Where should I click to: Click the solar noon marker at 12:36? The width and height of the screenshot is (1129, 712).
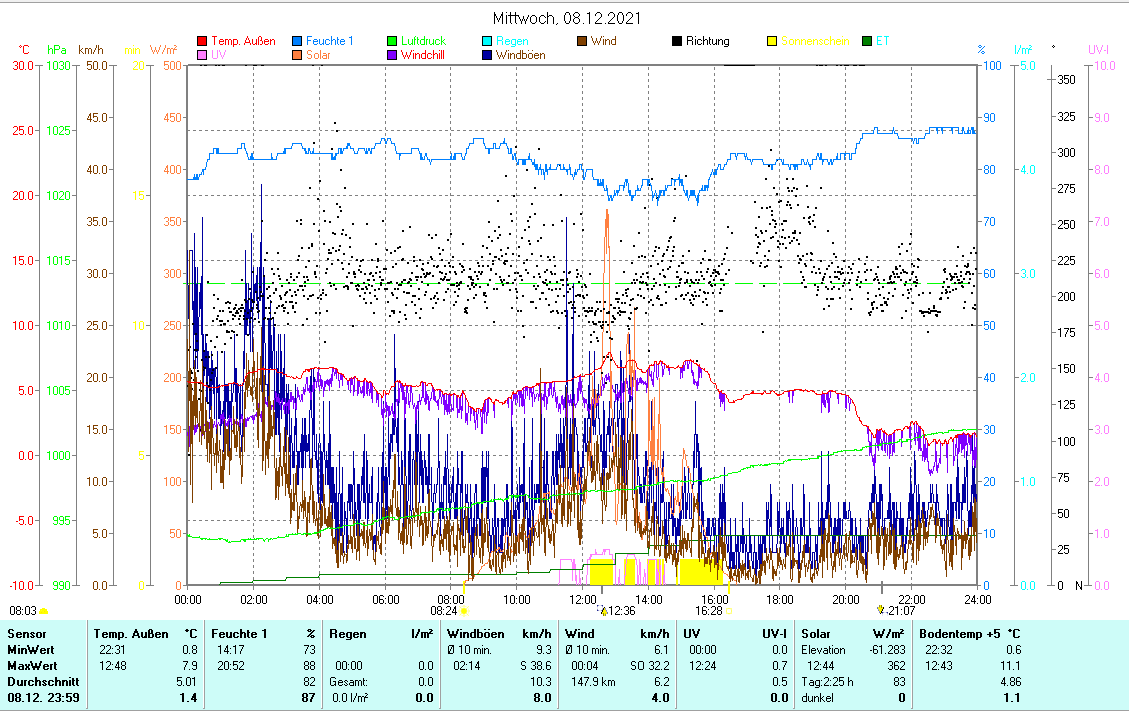[603, 610]
